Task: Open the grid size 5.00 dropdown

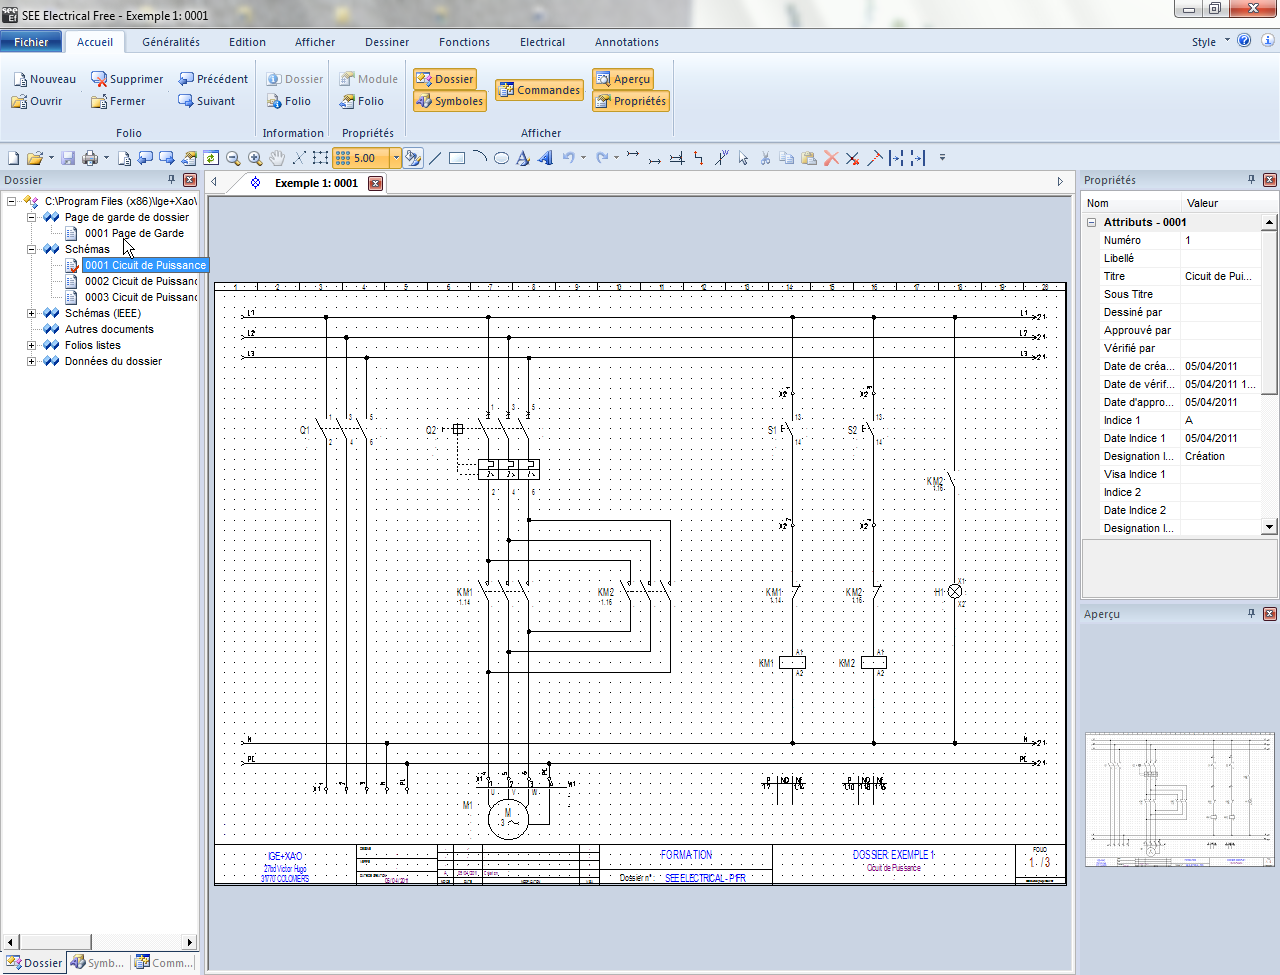Action: tap(396, 158)
